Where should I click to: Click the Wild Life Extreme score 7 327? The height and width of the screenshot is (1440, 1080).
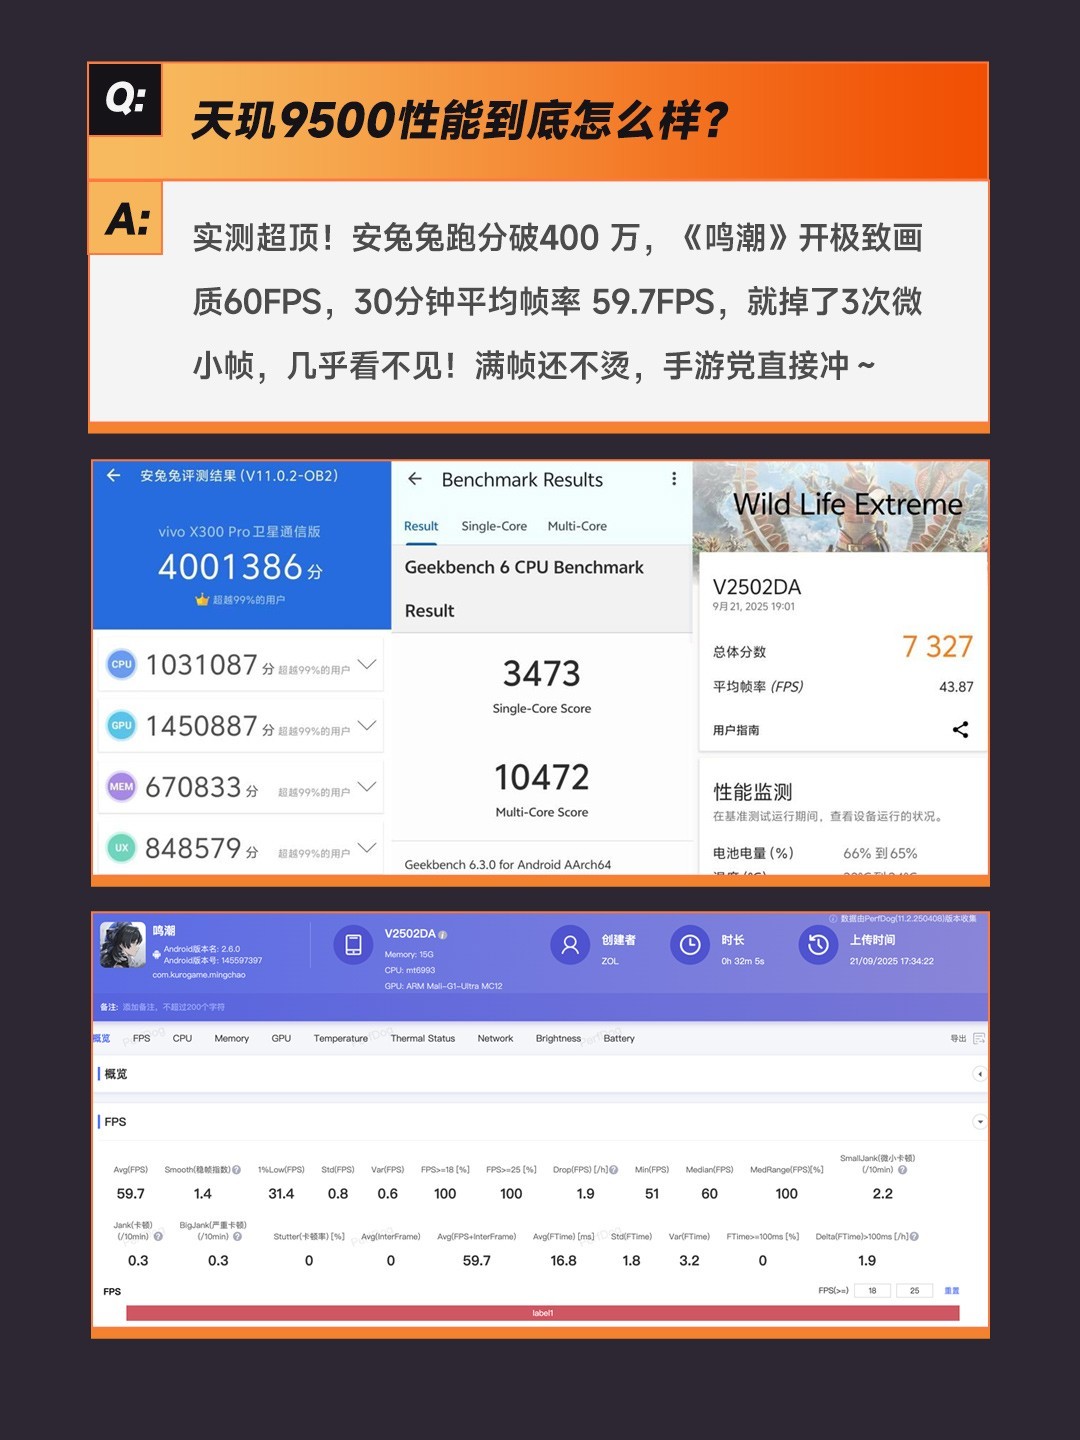(x=938, y=647)
